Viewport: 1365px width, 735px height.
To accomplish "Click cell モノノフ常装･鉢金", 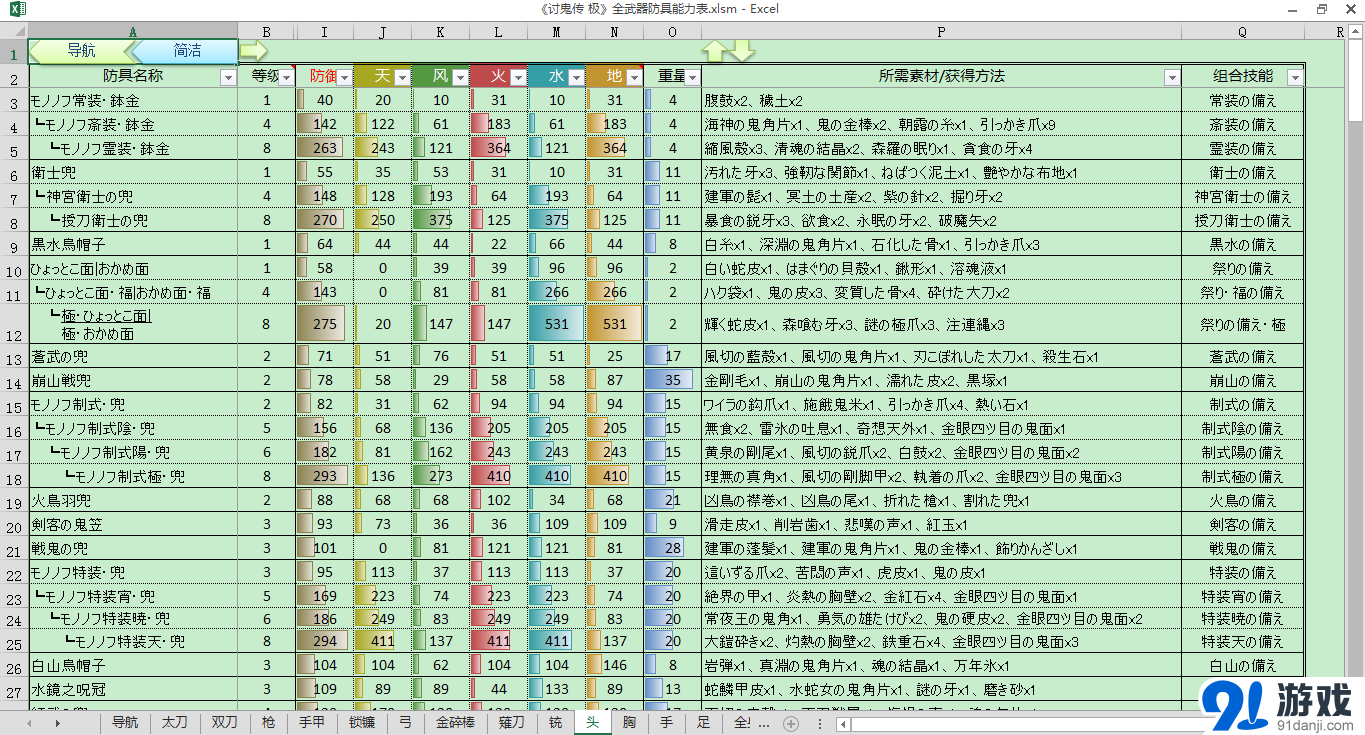I will pos(133,101).
